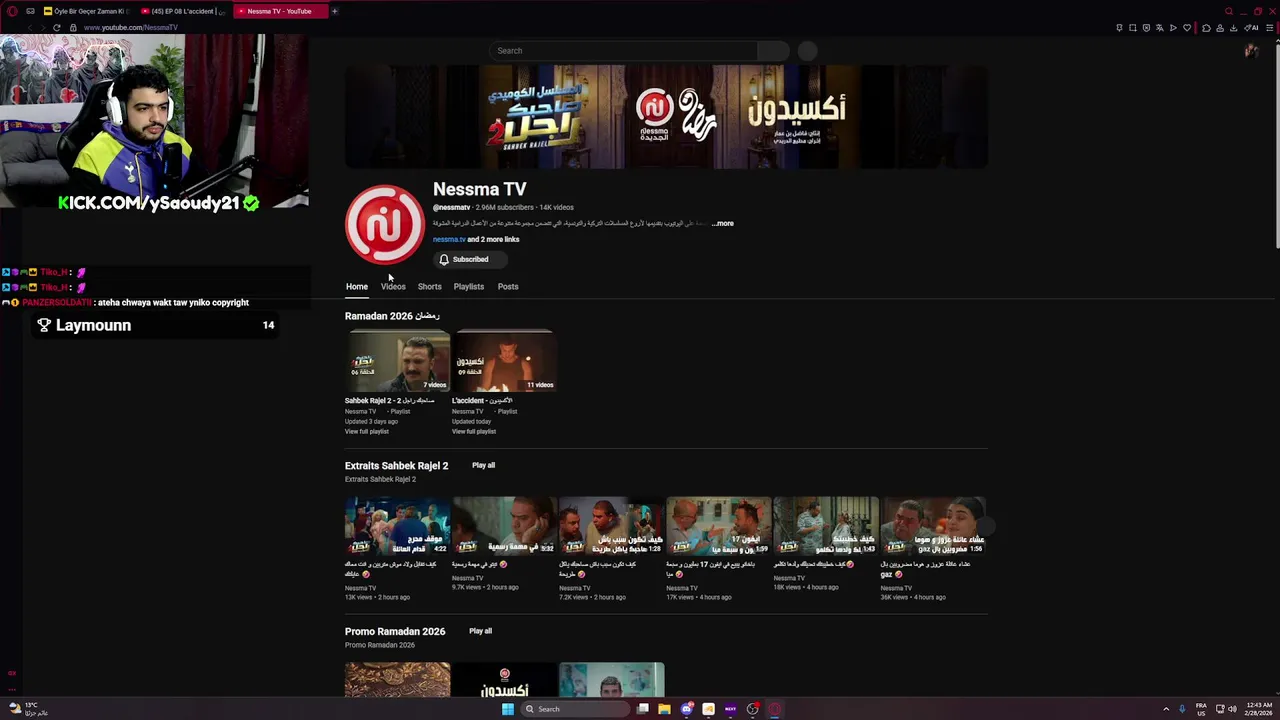Click the YouTube search input field
Image resolution: width=1280 pixels, height=720 pixels.
[x=623, y=51]
